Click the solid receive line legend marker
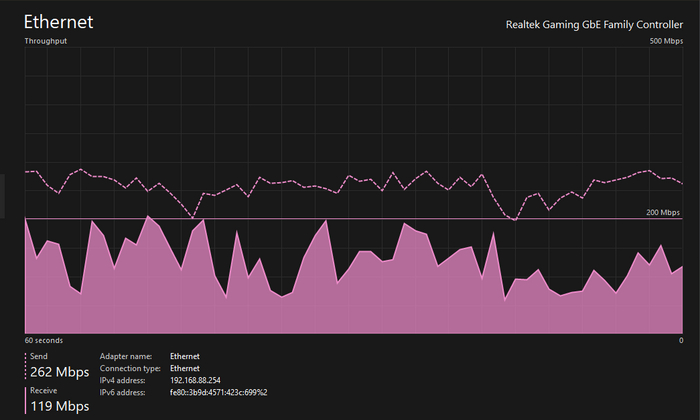The height and width of the screenshot is (420, 700). coord(25,400)
